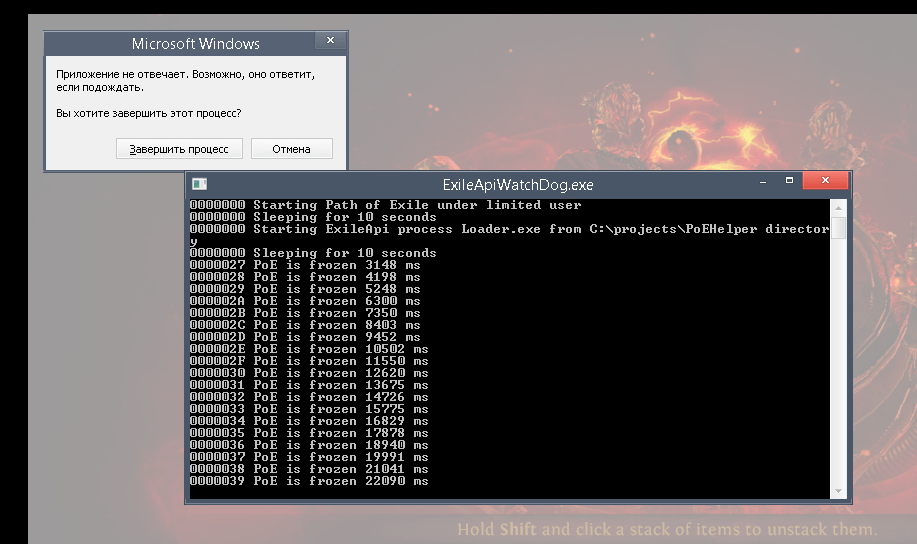Click the console scrollbar up arrow
The width and height of the screenshot is (917, 544).
click(839, 206)
